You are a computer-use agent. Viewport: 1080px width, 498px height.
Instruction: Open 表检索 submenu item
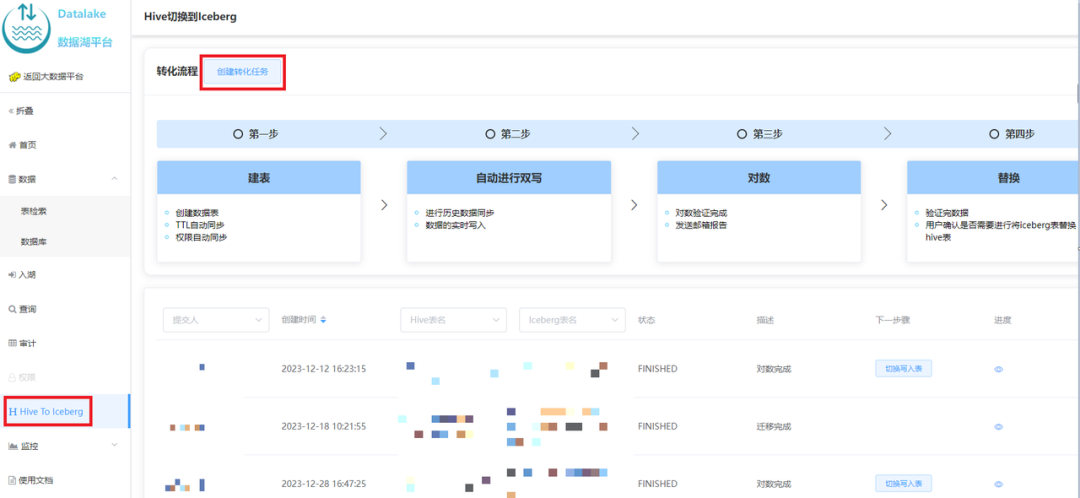(65, 211)
